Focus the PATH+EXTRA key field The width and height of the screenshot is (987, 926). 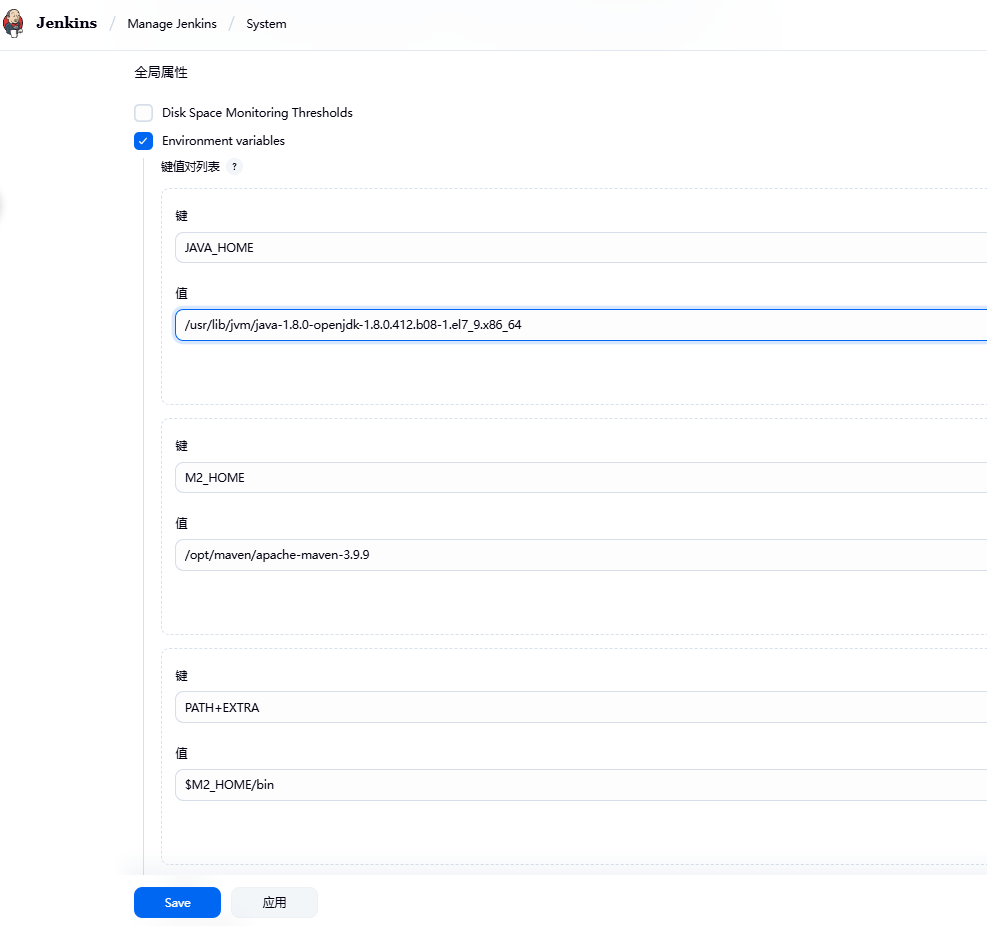(x=580, y=708)
